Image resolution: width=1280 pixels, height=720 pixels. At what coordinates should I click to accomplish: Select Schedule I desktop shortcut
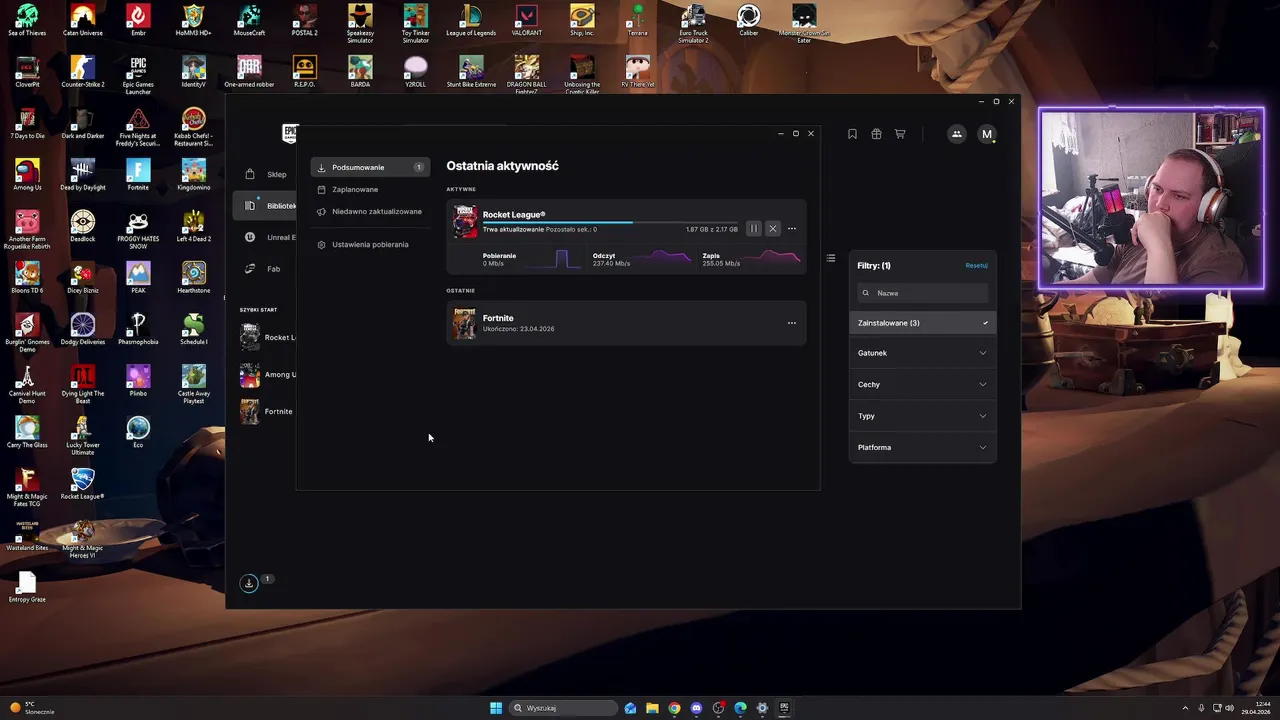click(x=194, y=329)
